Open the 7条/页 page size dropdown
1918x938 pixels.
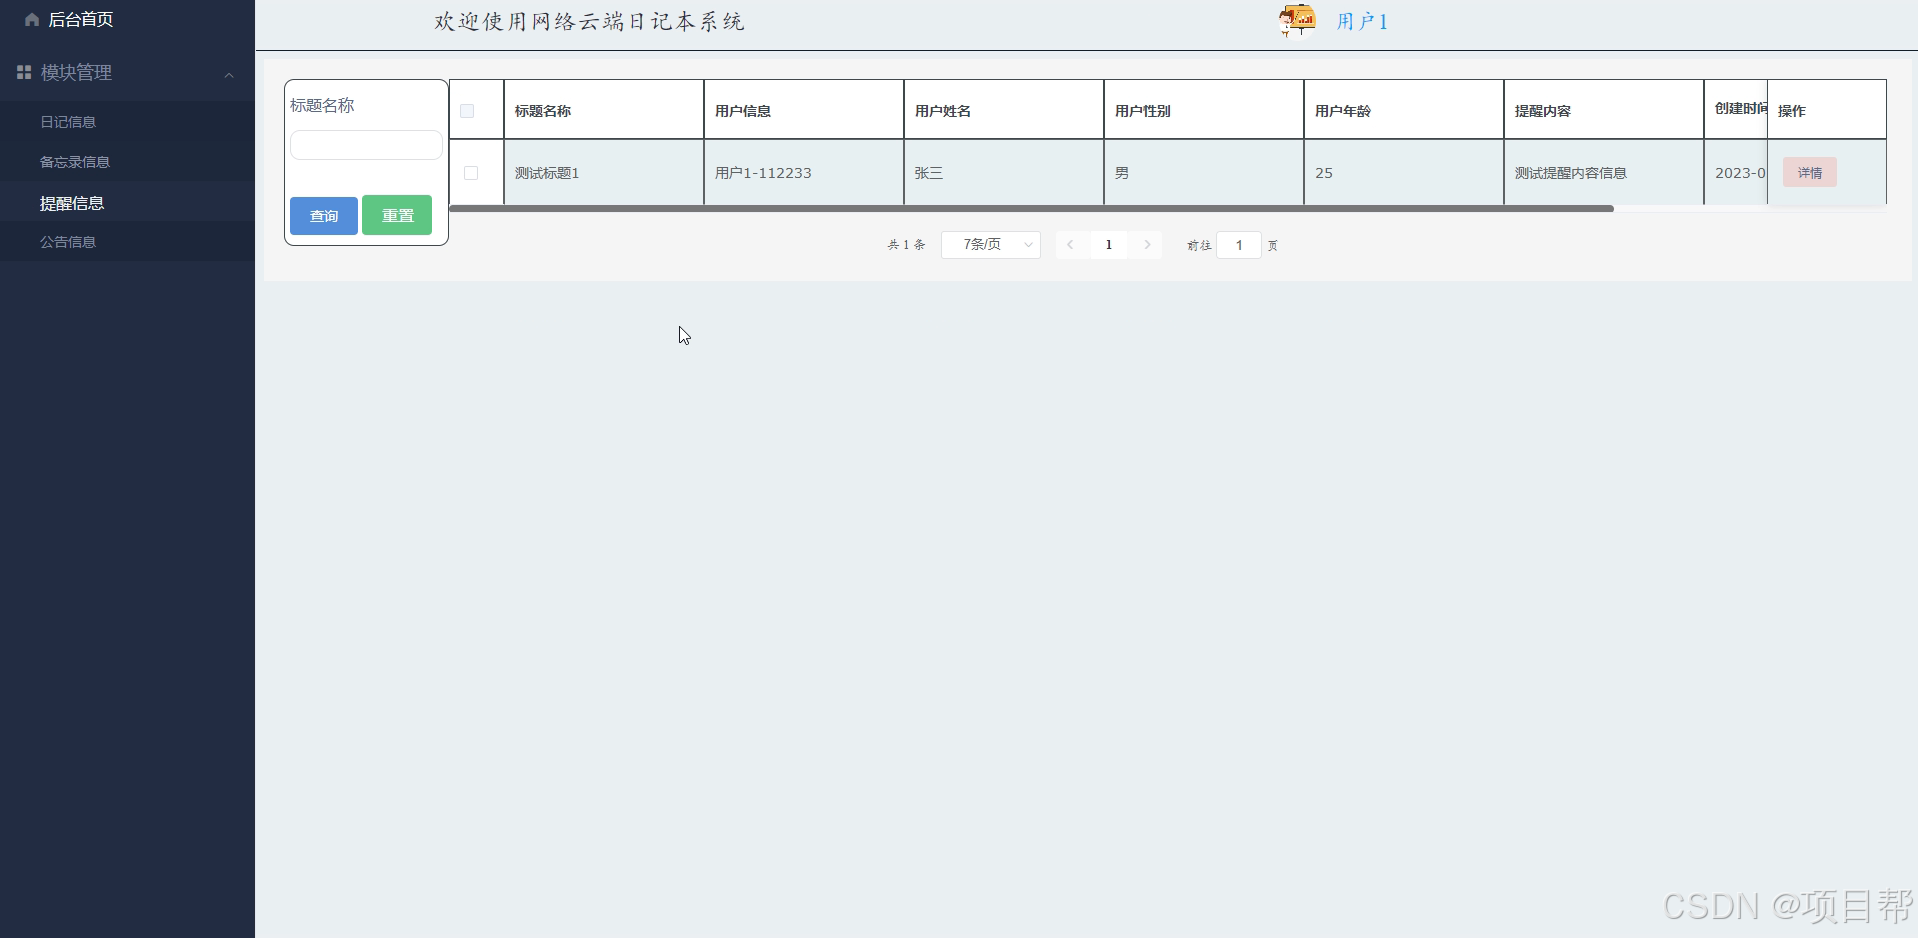[x=991, y=245]
